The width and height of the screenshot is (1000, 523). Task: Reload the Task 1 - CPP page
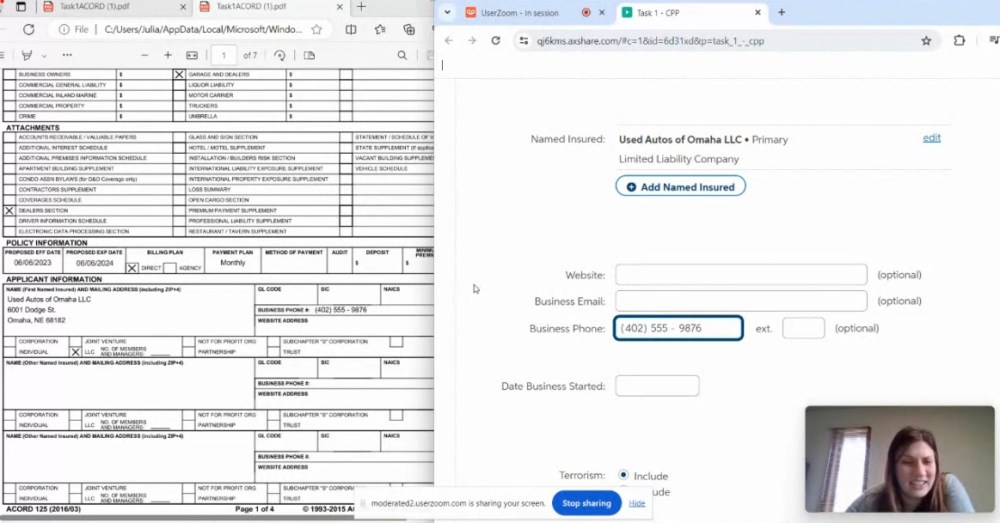pyautogui.click(x=495, y=40)
